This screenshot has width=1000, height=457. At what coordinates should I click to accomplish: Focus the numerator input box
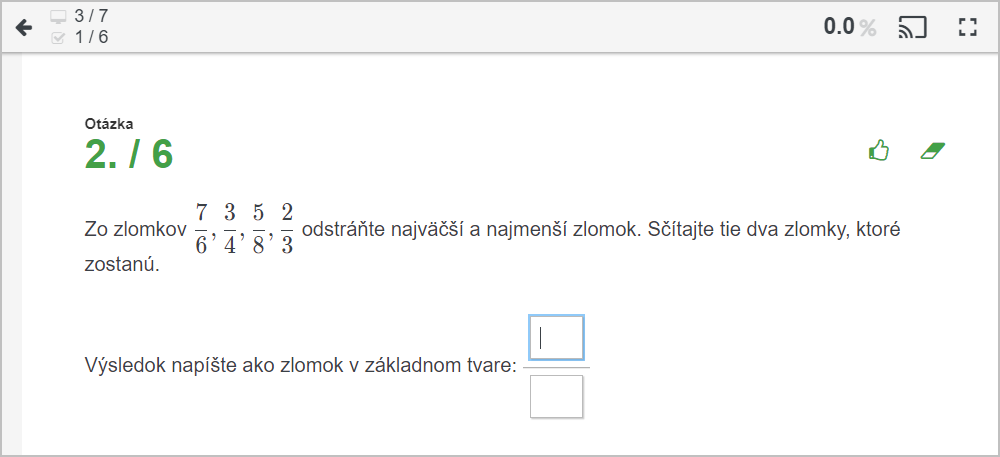(556, 338)
